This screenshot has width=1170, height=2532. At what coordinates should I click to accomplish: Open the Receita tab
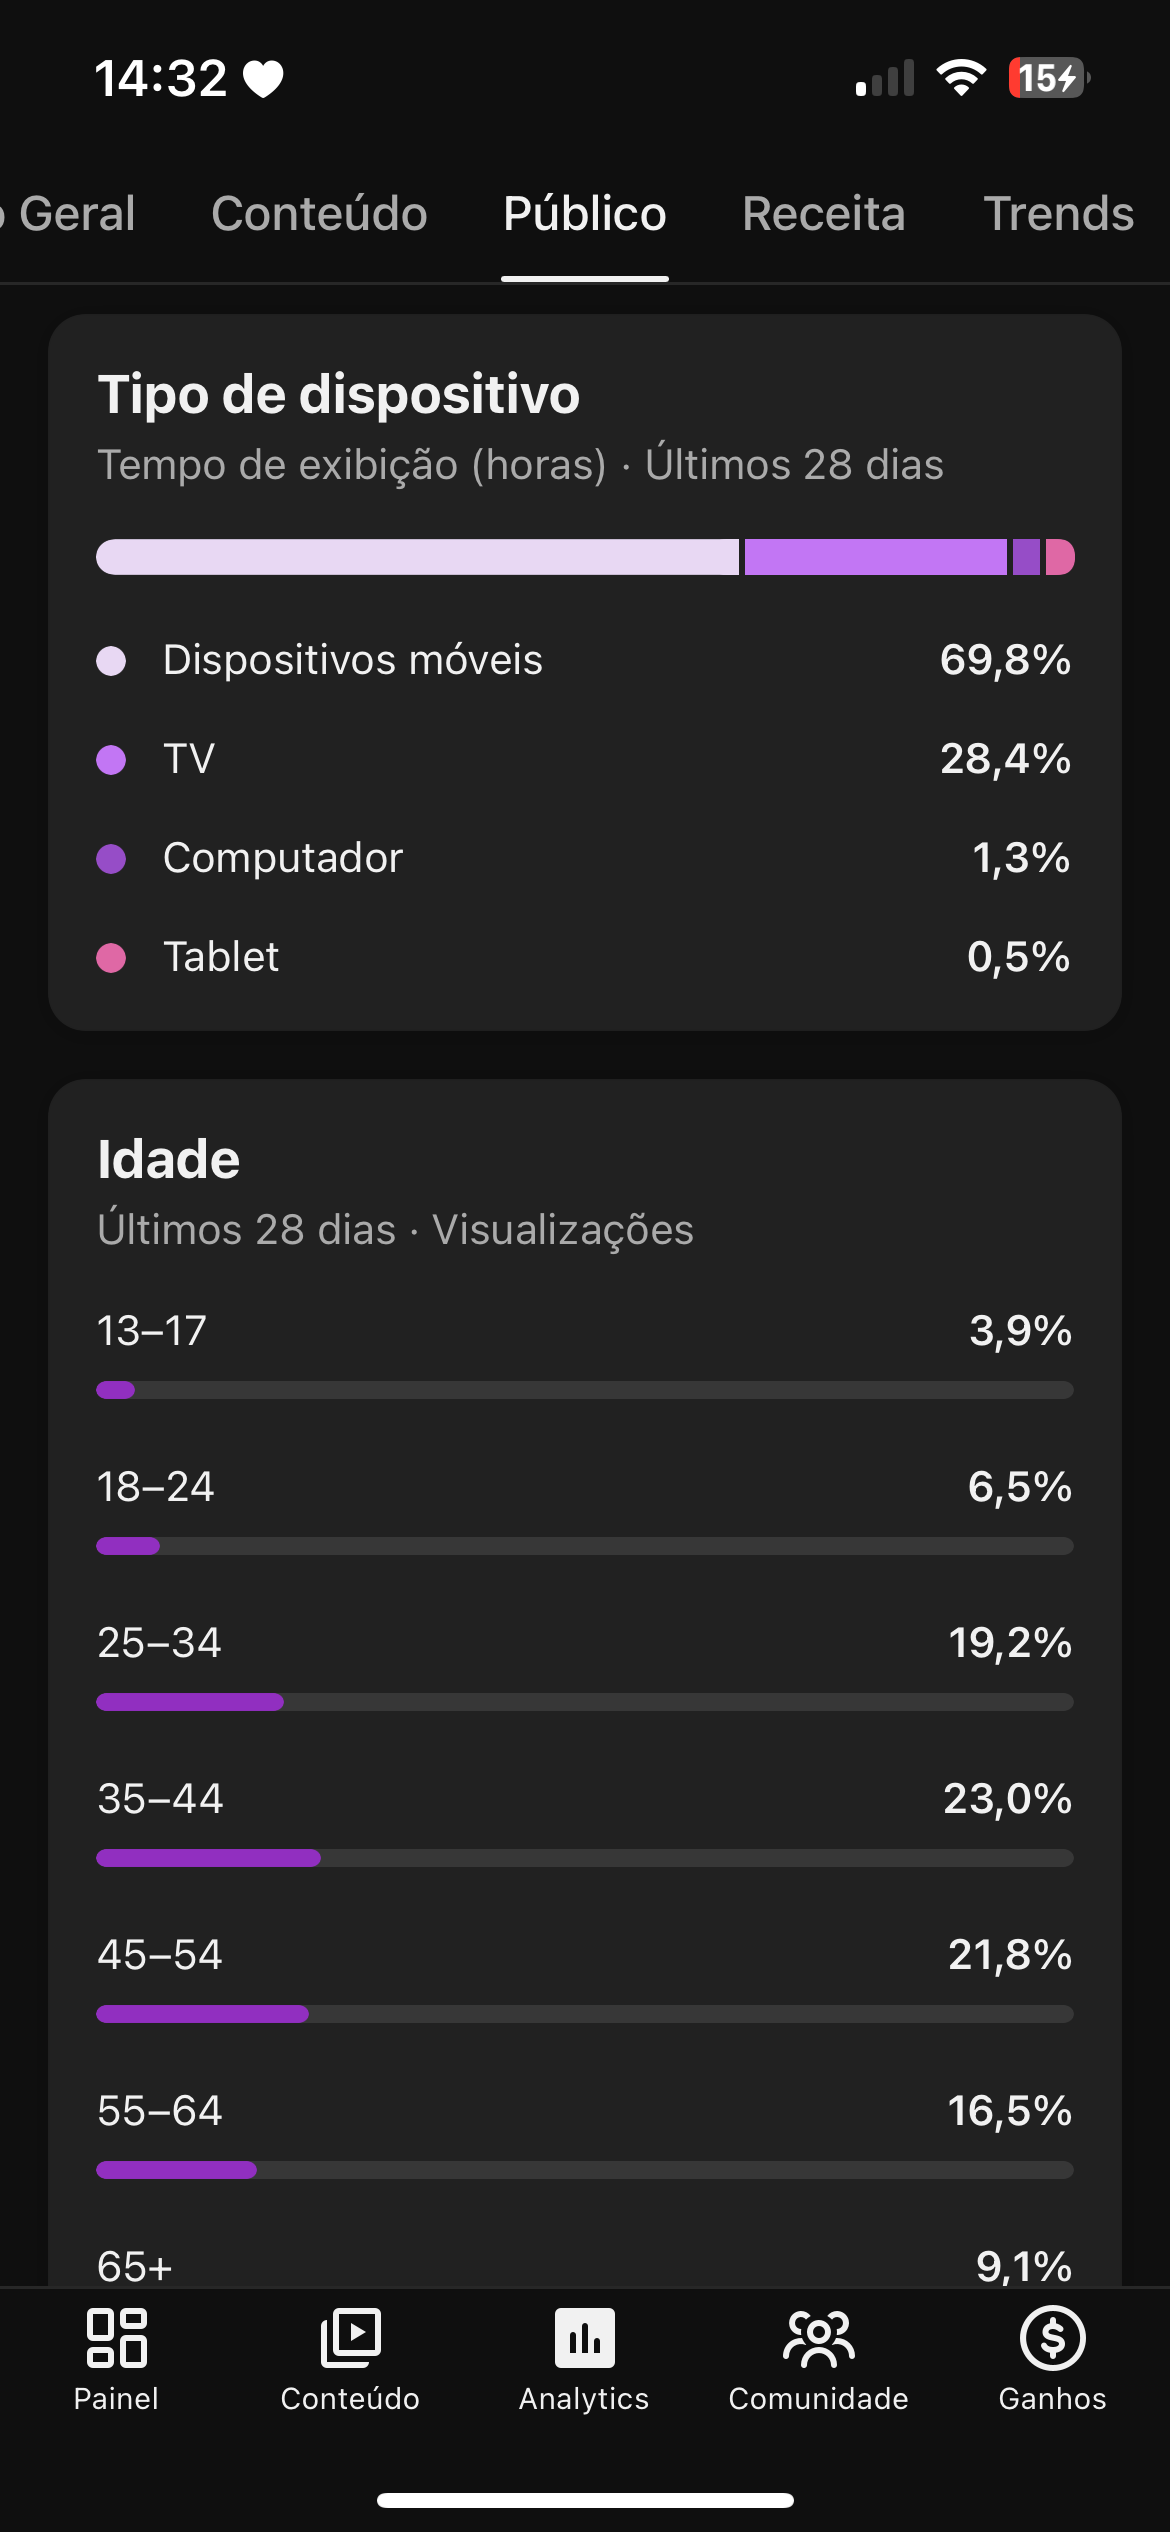[x=824, y=214]
